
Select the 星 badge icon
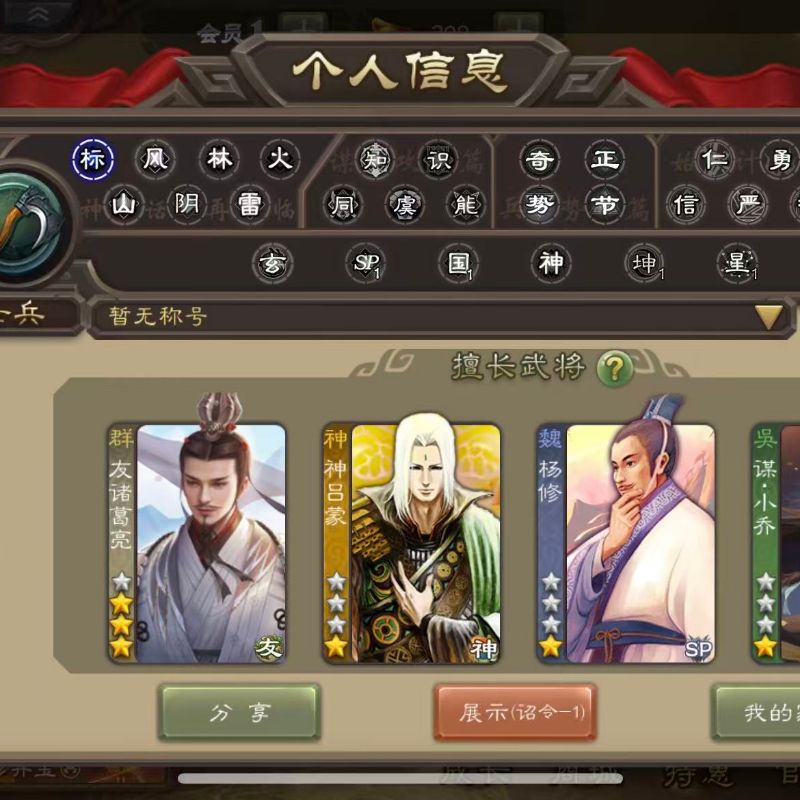click(737, 263)
